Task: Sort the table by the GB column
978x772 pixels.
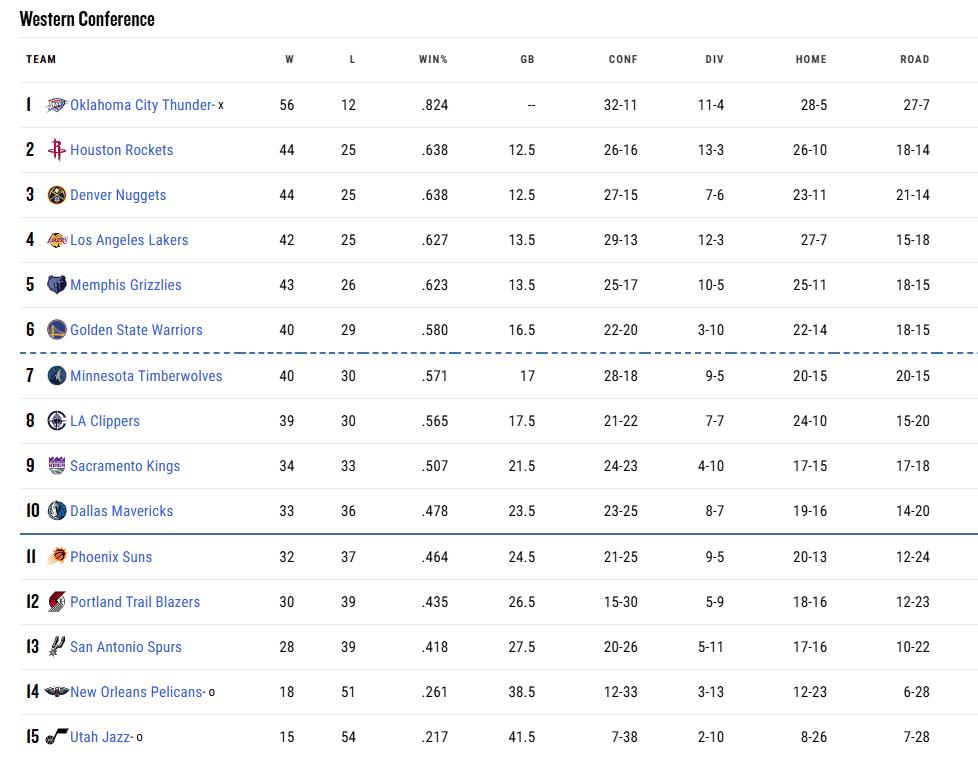Action: pos(527,60)
